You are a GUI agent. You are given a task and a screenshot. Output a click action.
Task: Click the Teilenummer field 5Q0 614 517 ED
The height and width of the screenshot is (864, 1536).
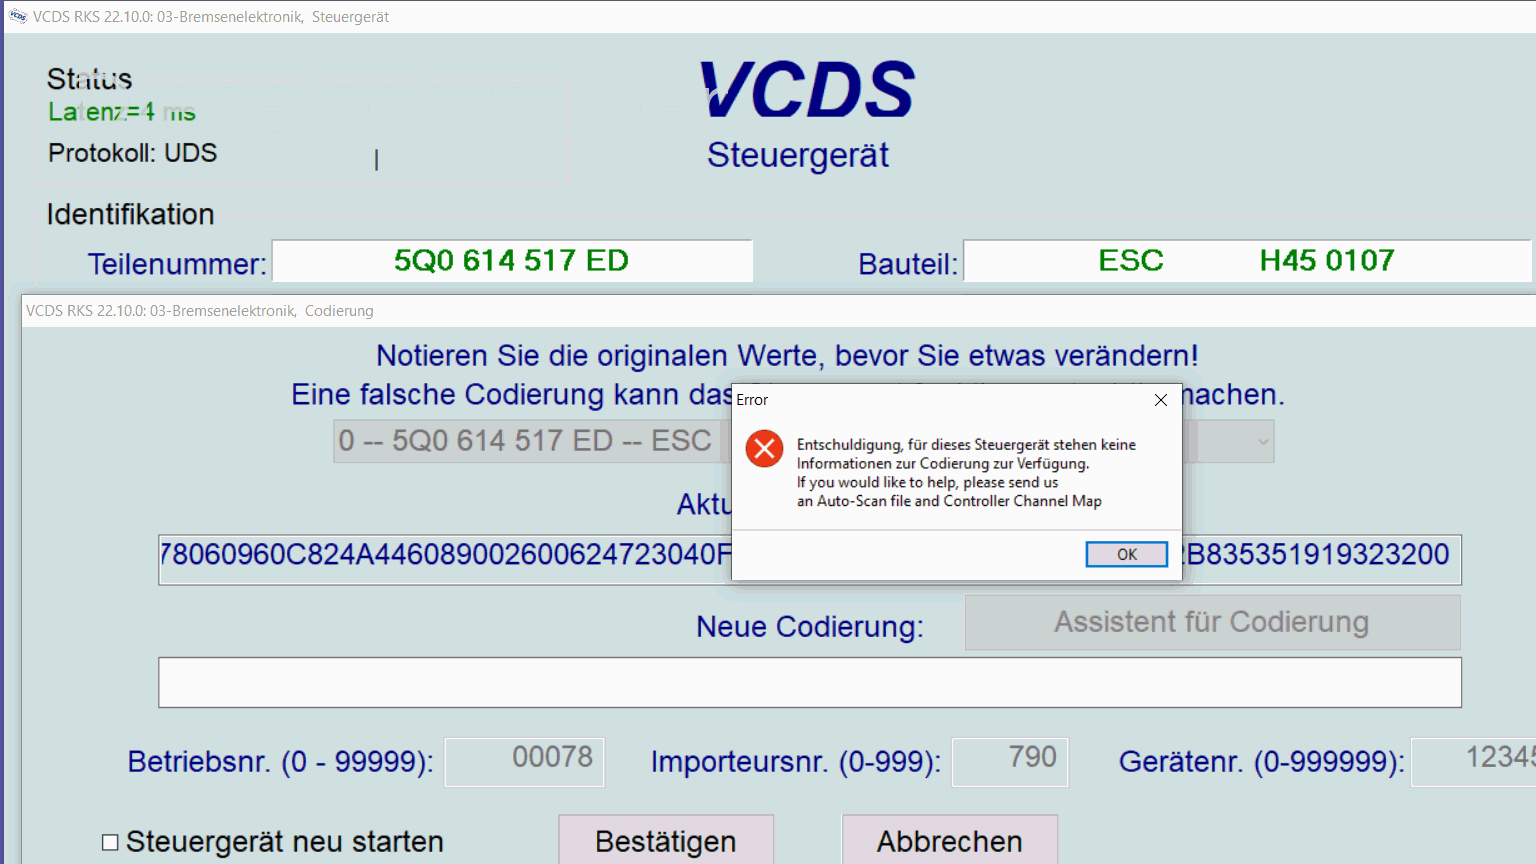pos(512,261)
